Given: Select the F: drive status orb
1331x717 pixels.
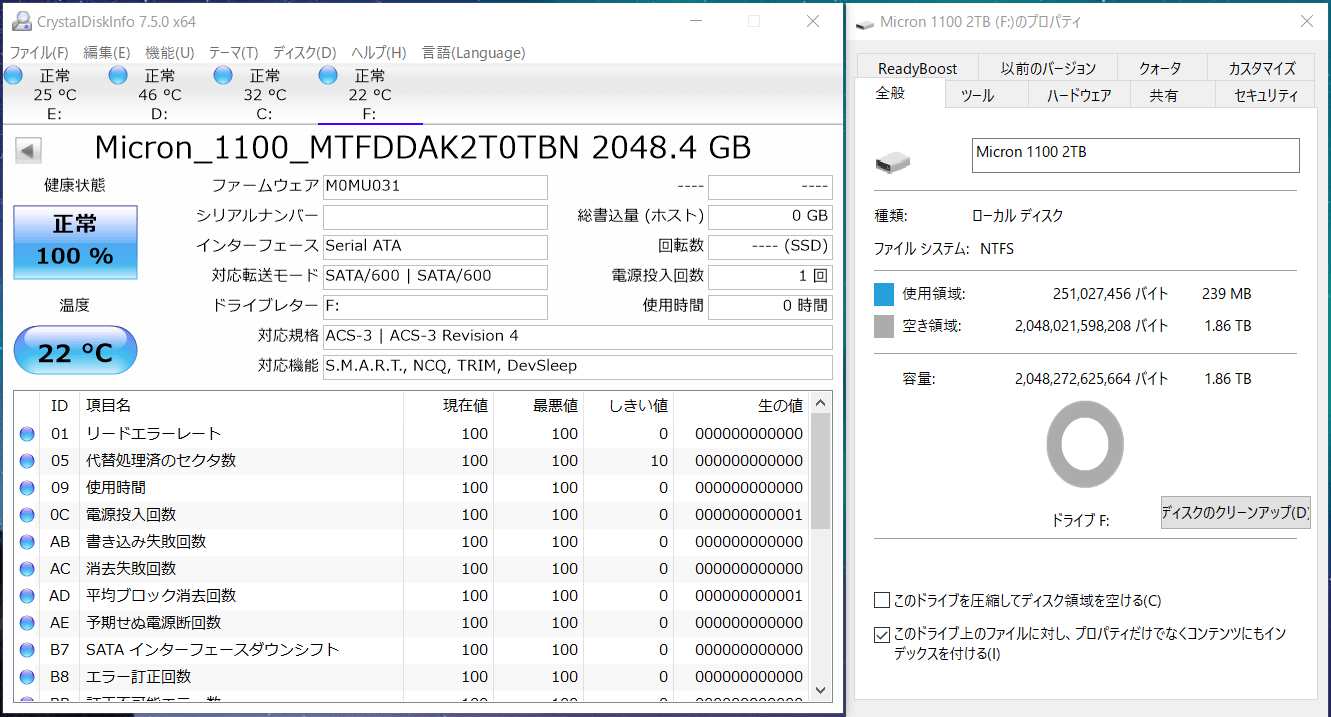Looking at the screenshot, I should (328, 75).
